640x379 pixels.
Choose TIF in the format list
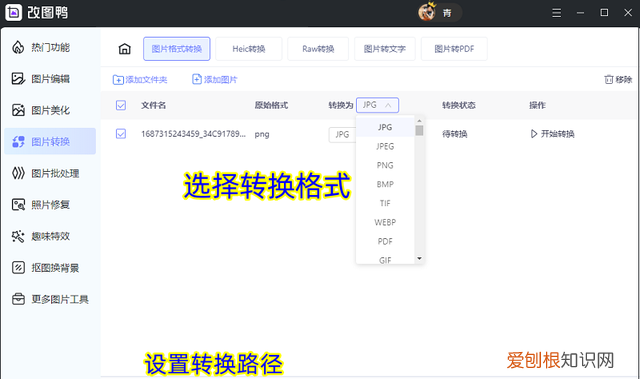385,203
